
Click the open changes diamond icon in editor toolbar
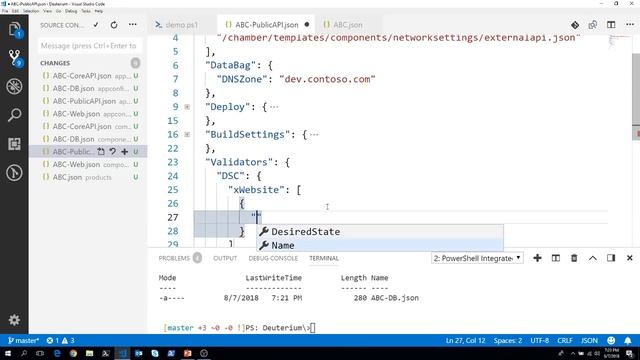[575, 25]
